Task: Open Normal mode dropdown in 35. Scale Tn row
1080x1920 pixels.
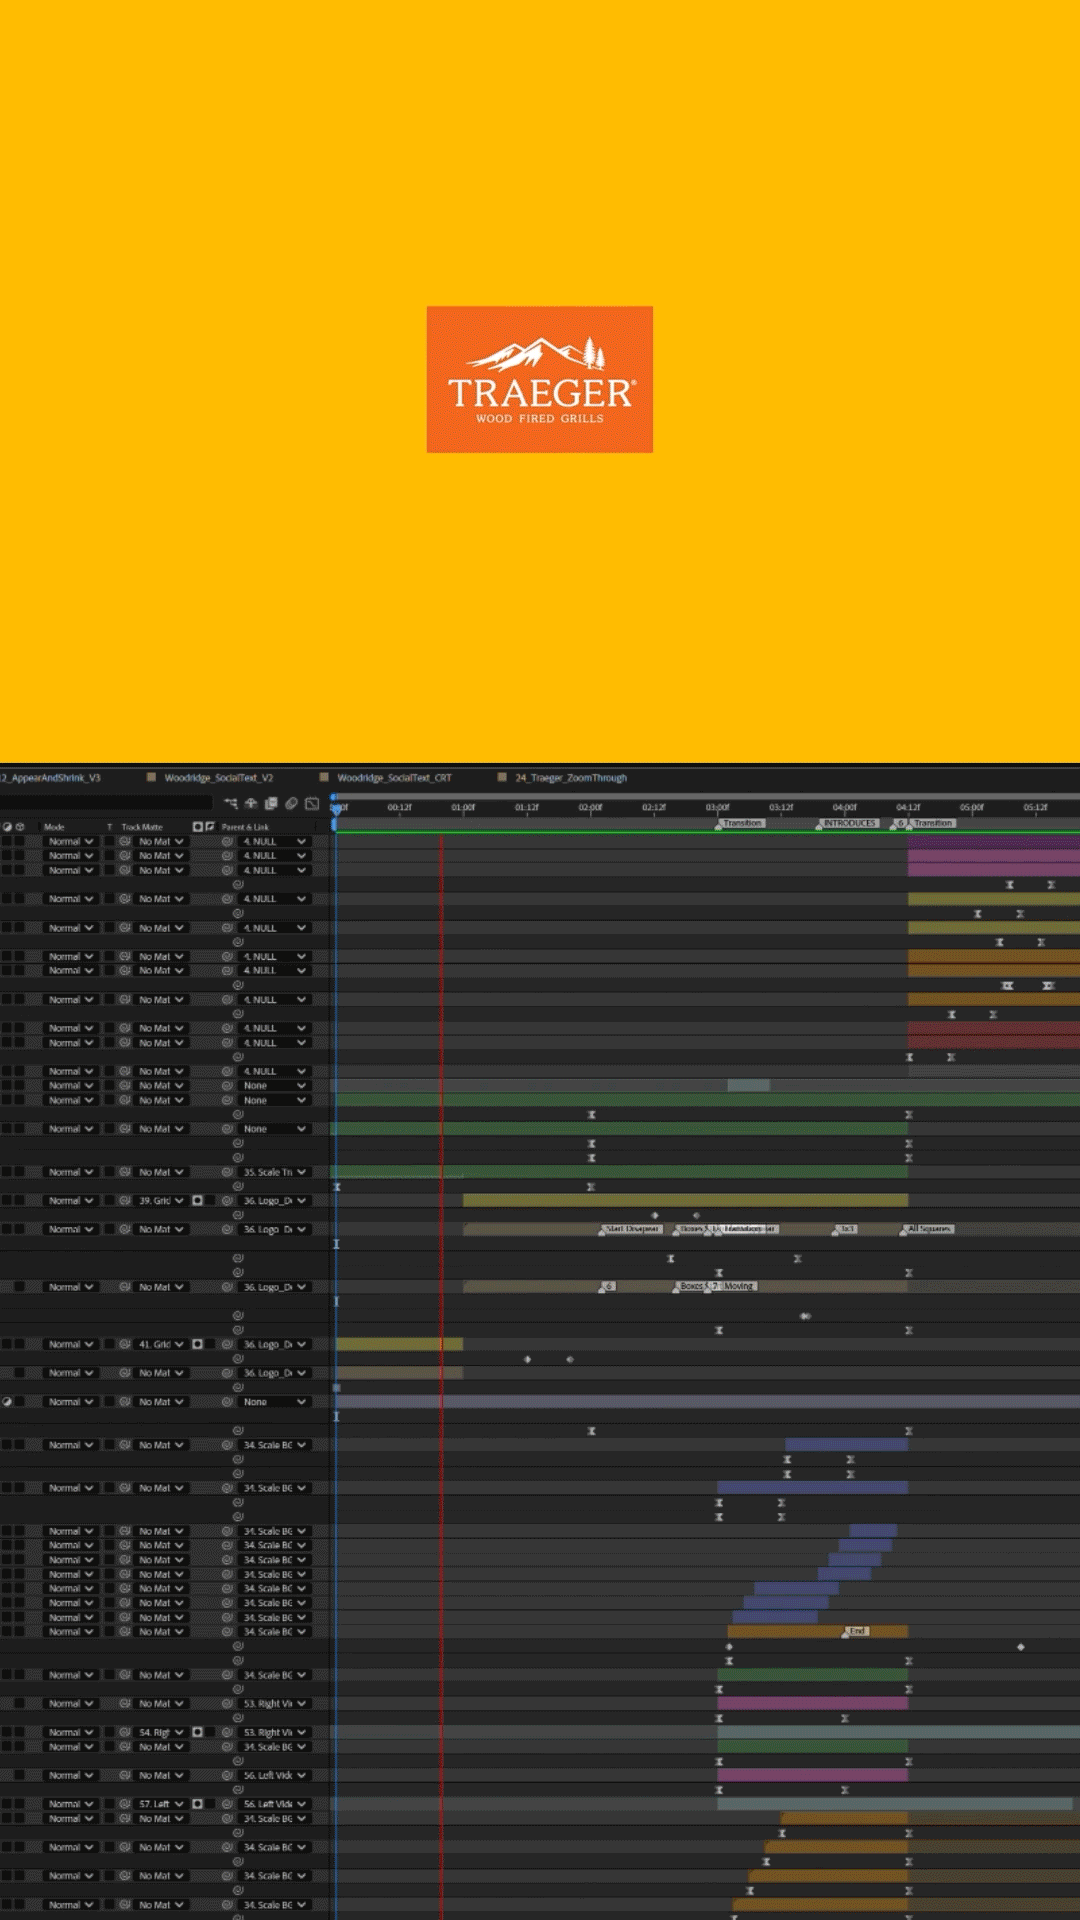Action: (x=70, y=1172)
